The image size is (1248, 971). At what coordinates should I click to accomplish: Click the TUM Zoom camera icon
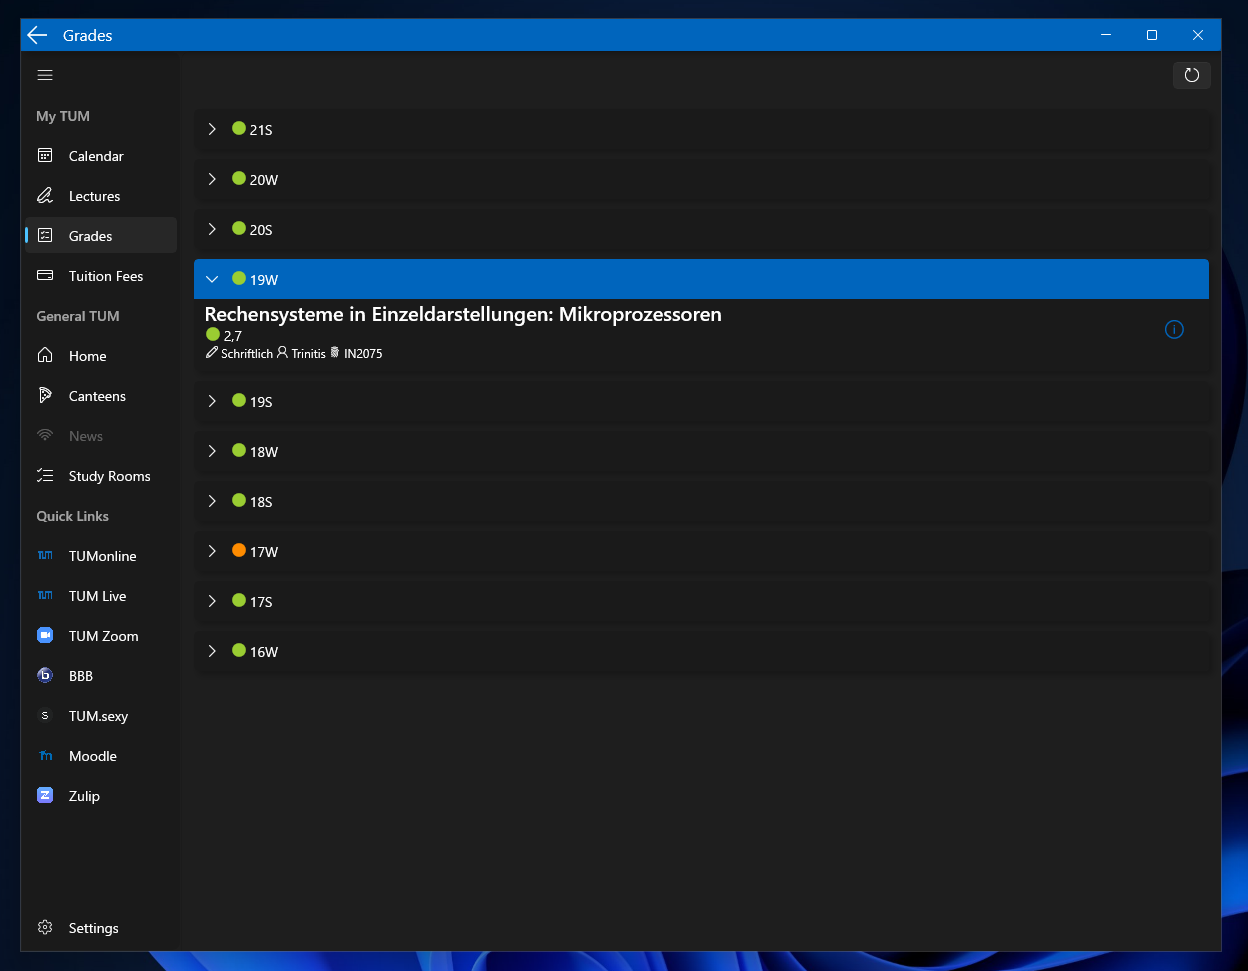click(45, 635)
